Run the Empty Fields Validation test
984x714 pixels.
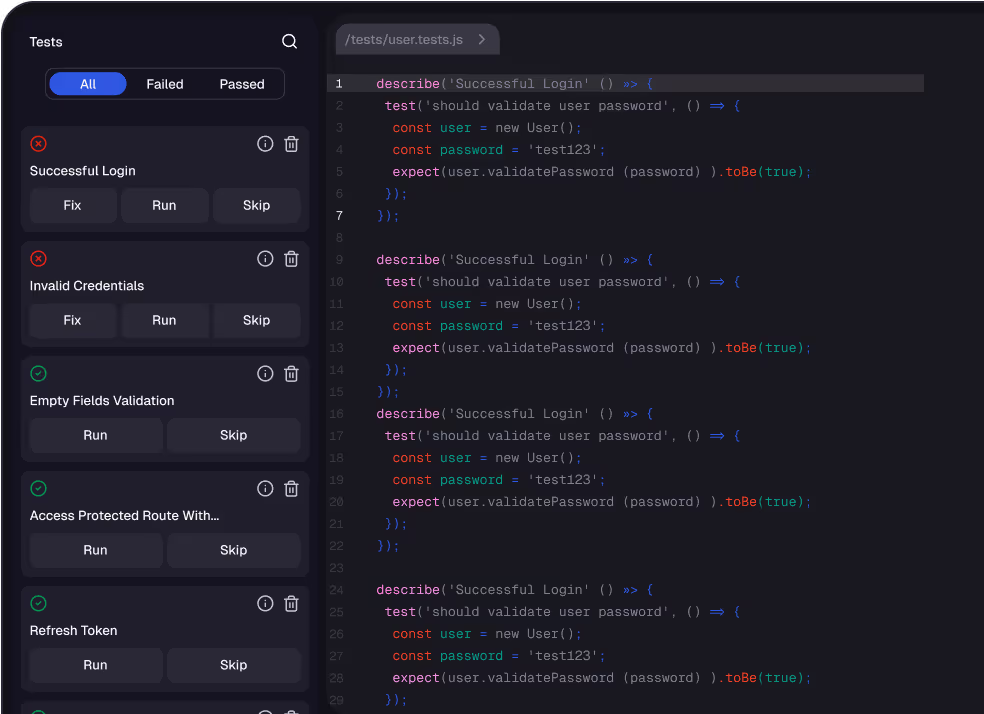pos(95,435)
